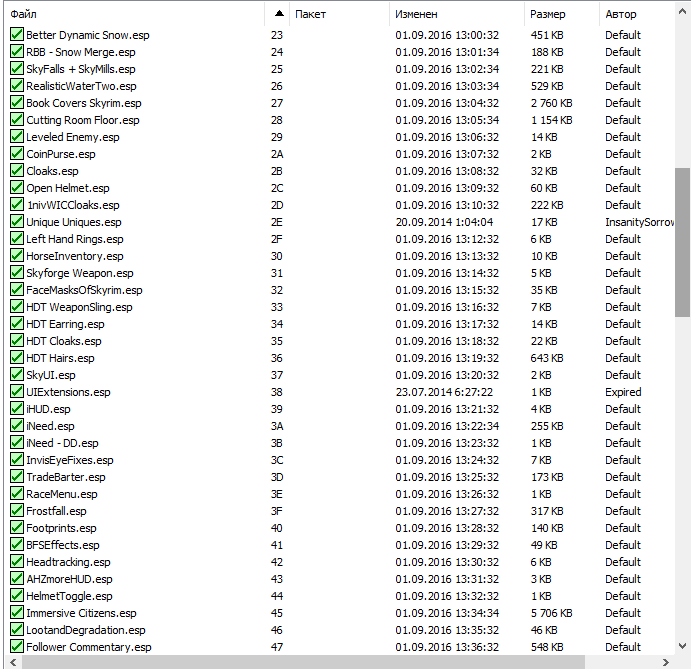
Task: Sort by the Автор column header
Action: coord(637,14)
